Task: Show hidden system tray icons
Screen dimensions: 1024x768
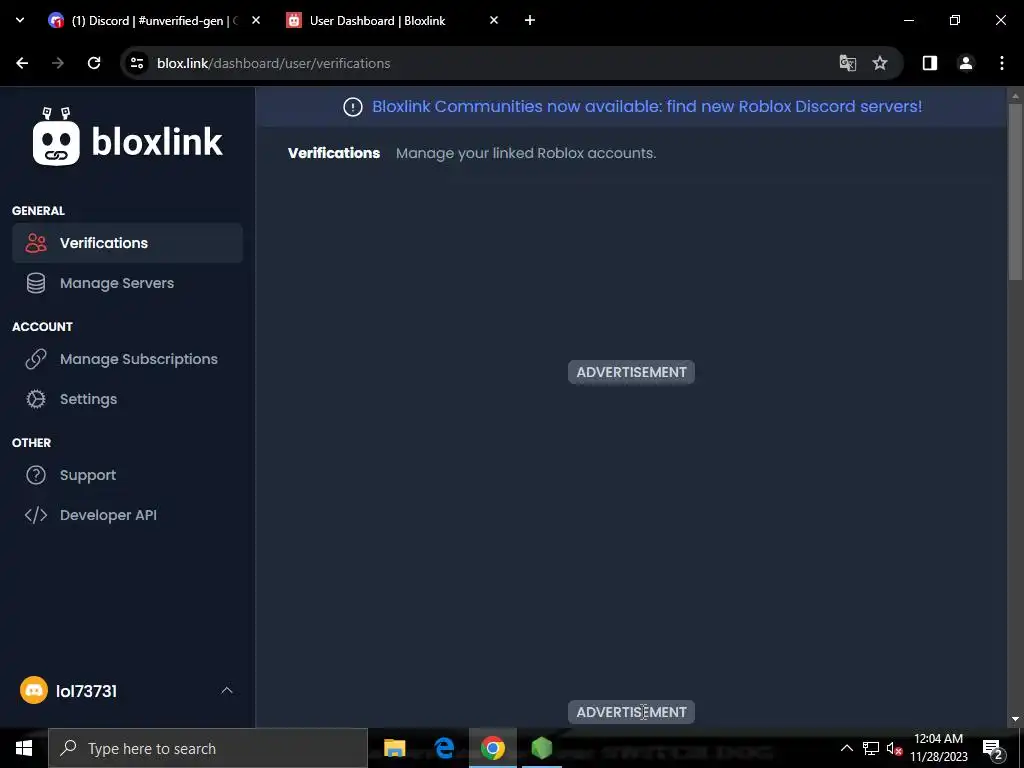Action: pos(846,748)
